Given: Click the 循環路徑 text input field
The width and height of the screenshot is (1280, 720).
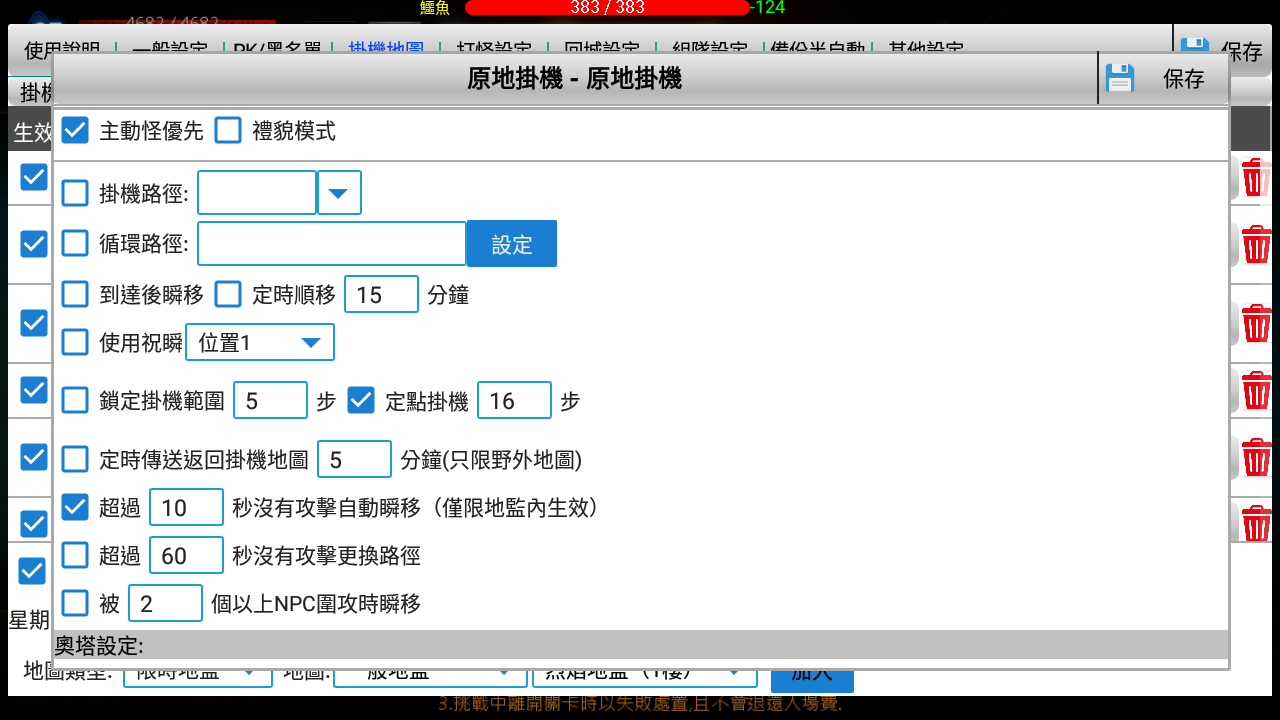Looking at the screenshot, I should click(x=332, y=244).
